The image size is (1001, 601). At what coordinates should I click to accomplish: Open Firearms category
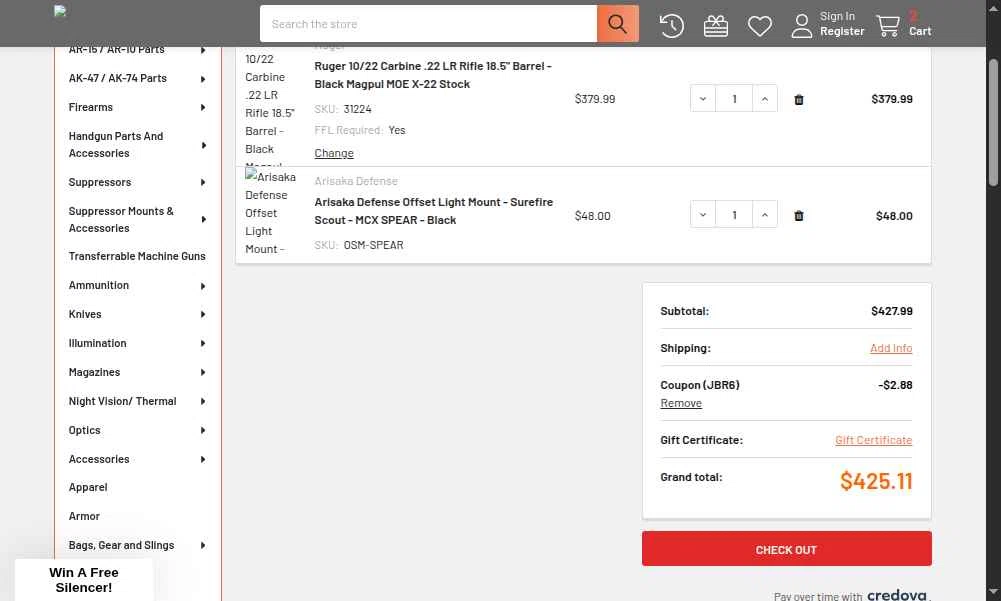pyautogui.click(x=91, y=107)
